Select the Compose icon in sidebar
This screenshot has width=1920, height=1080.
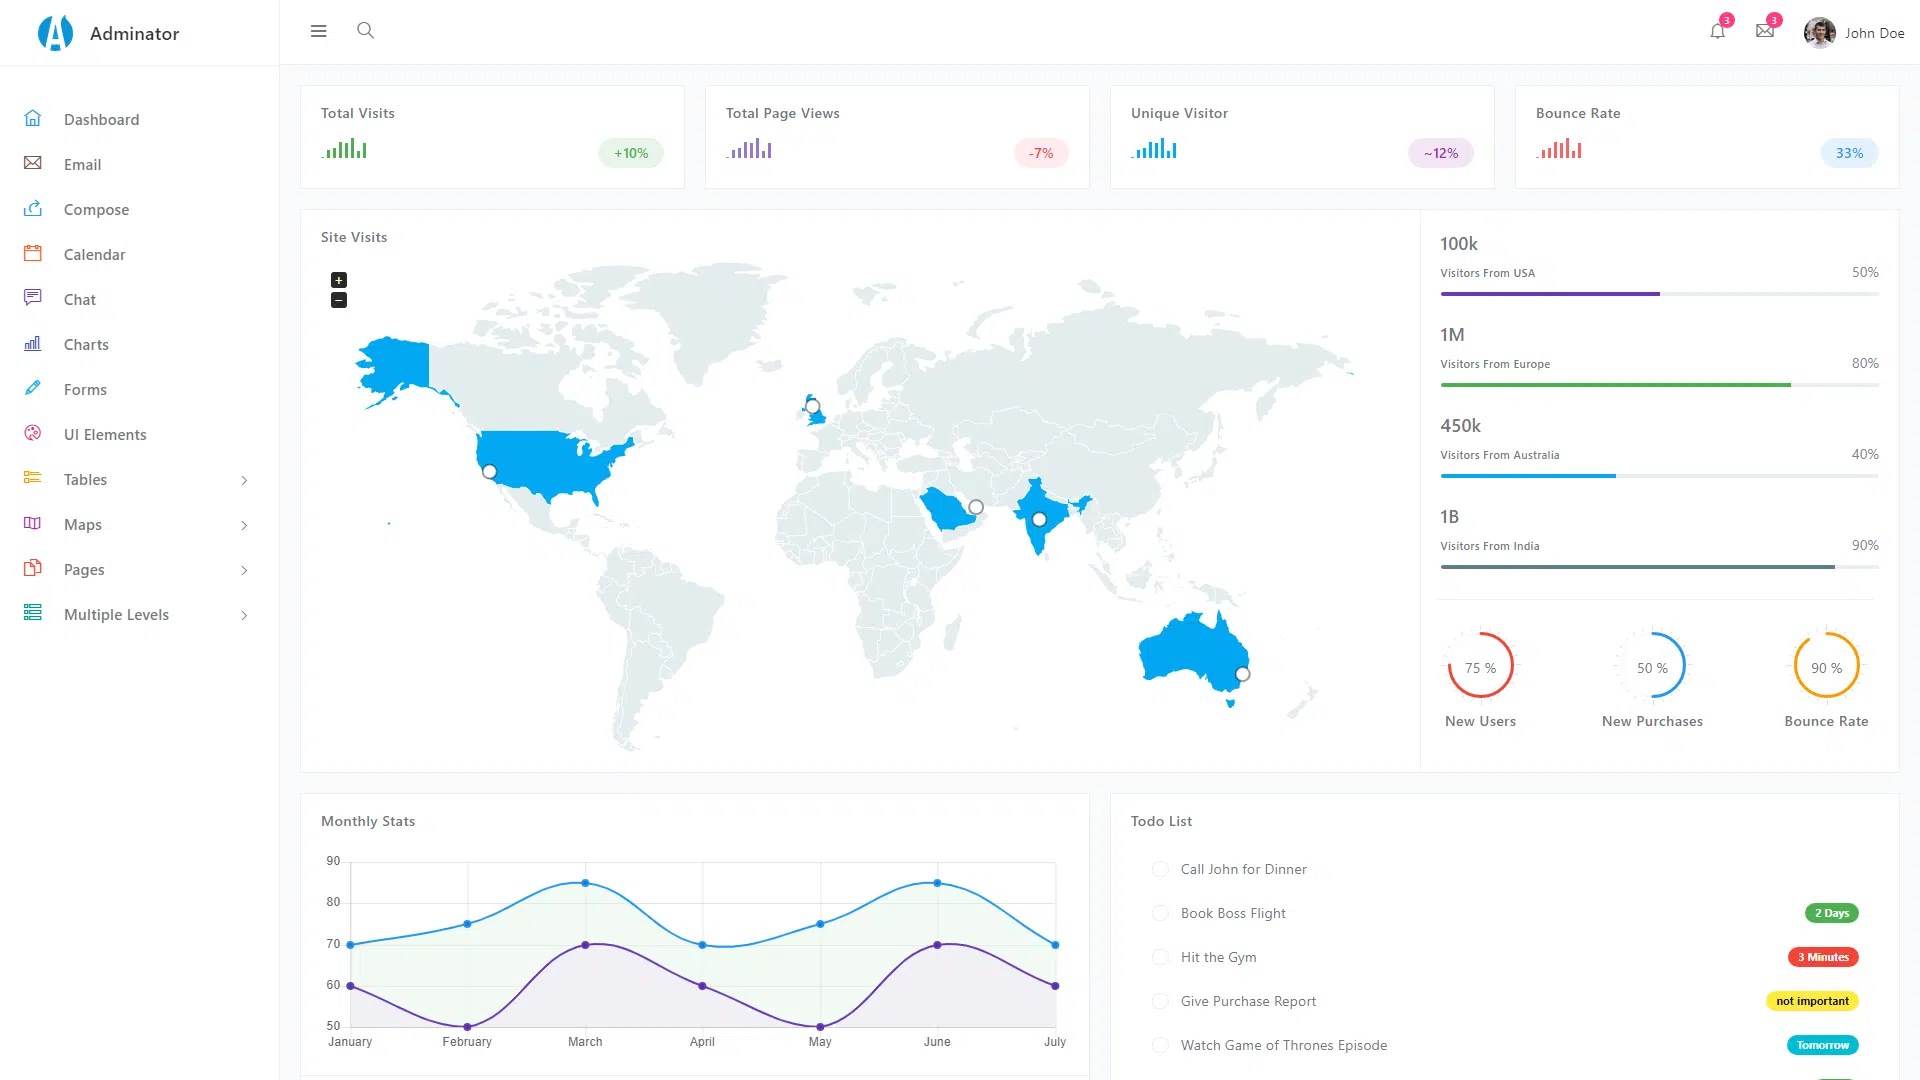click(x=33, y=209)
